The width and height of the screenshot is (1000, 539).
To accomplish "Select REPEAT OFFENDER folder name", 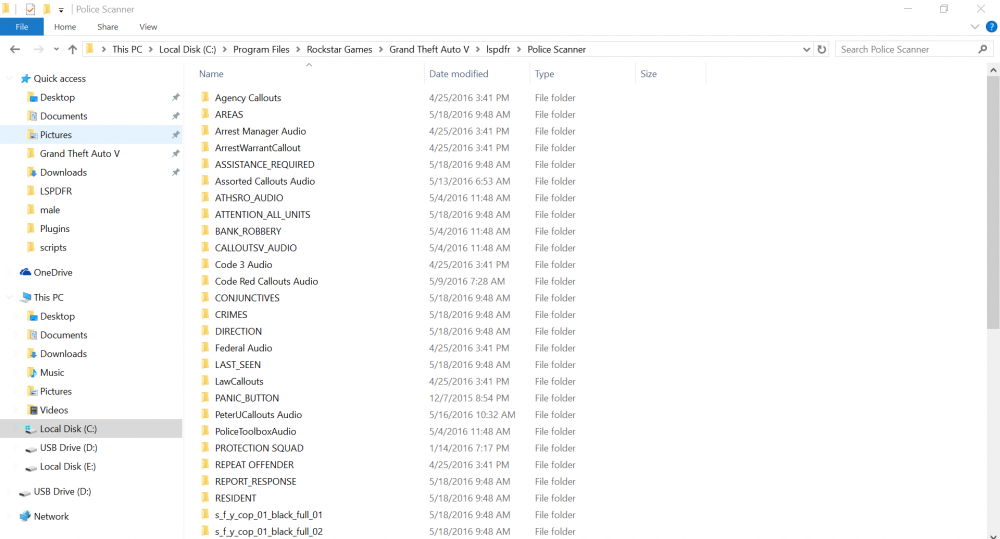I will [254, 464].
